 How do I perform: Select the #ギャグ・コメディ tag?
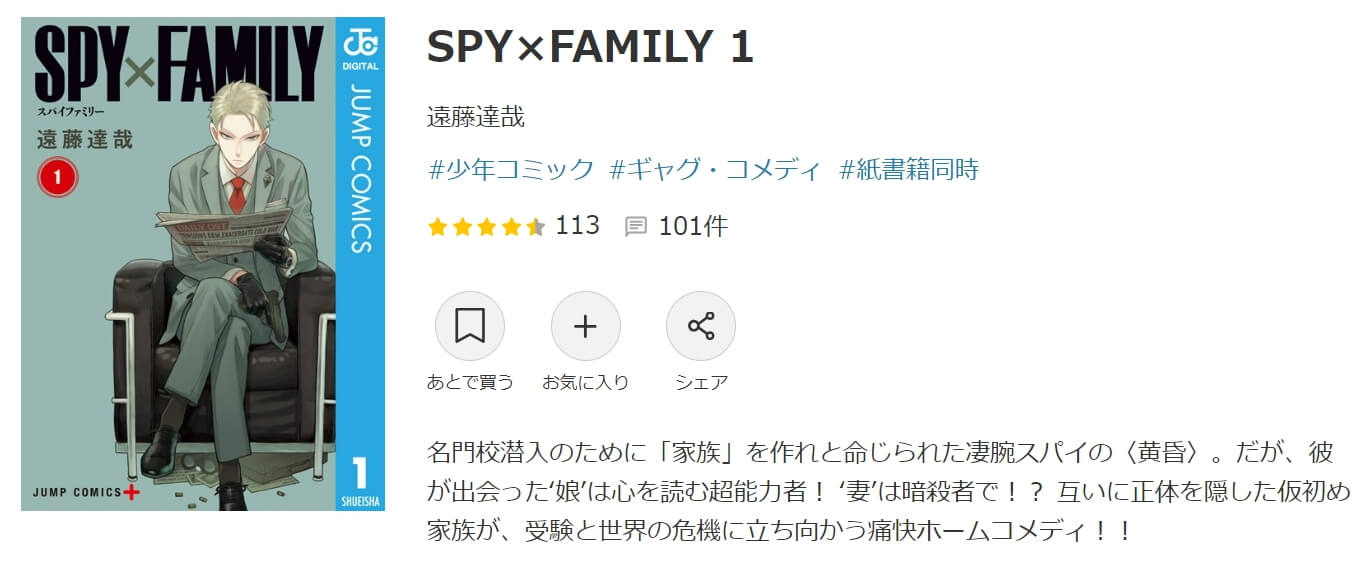(x=715, y=169)
